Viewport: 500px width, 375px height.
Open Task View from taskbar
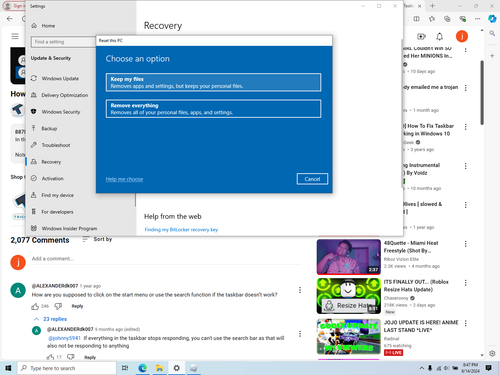tap(125, 368)
